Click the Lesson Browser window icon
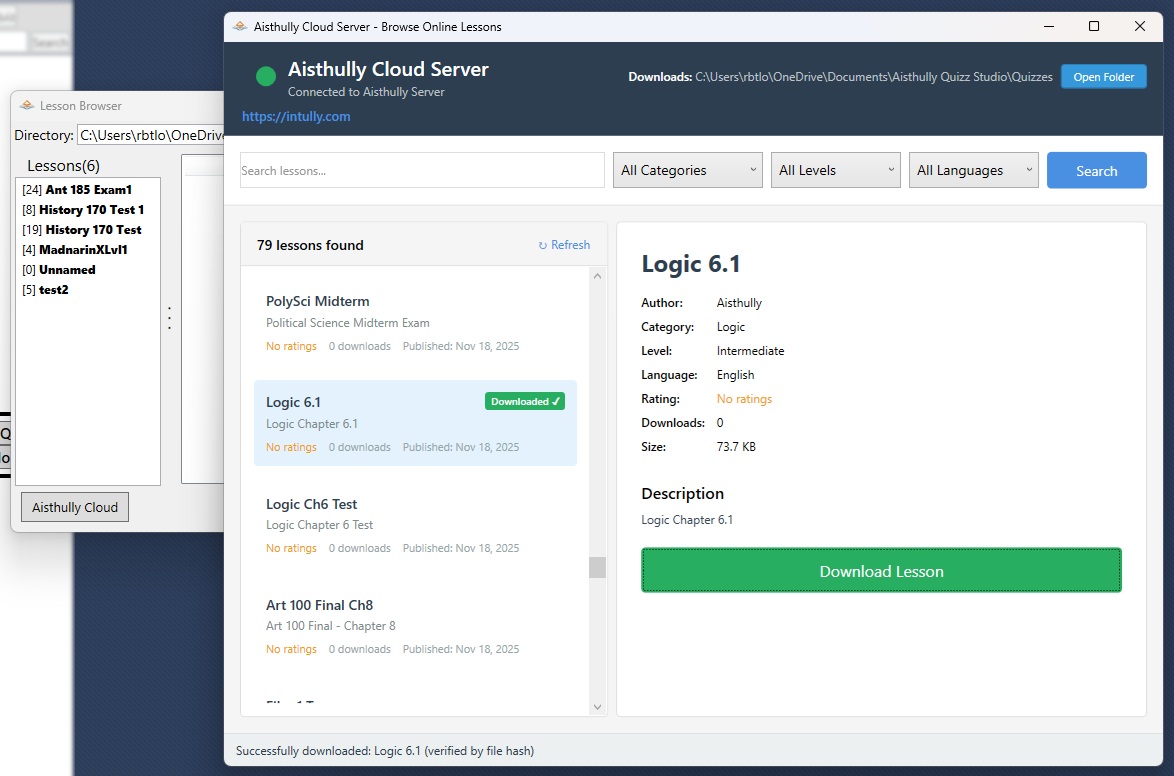 [27, 106]
